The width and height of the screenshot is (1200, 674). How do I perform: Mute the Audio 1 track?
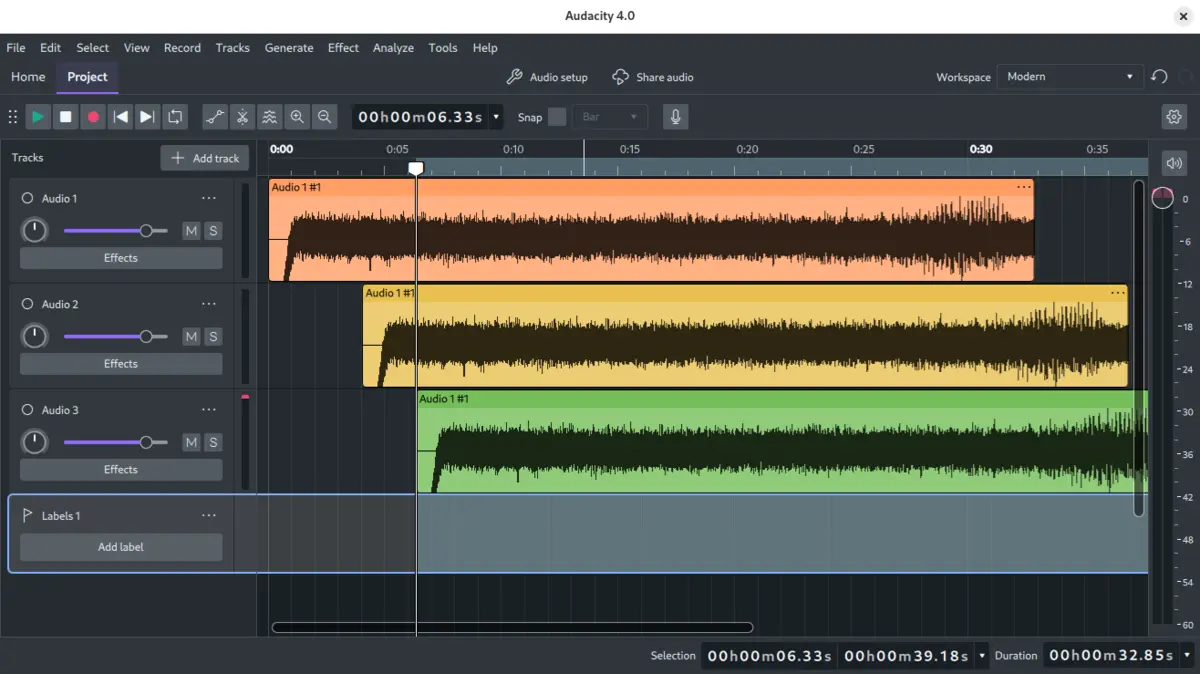coord(191,231)
